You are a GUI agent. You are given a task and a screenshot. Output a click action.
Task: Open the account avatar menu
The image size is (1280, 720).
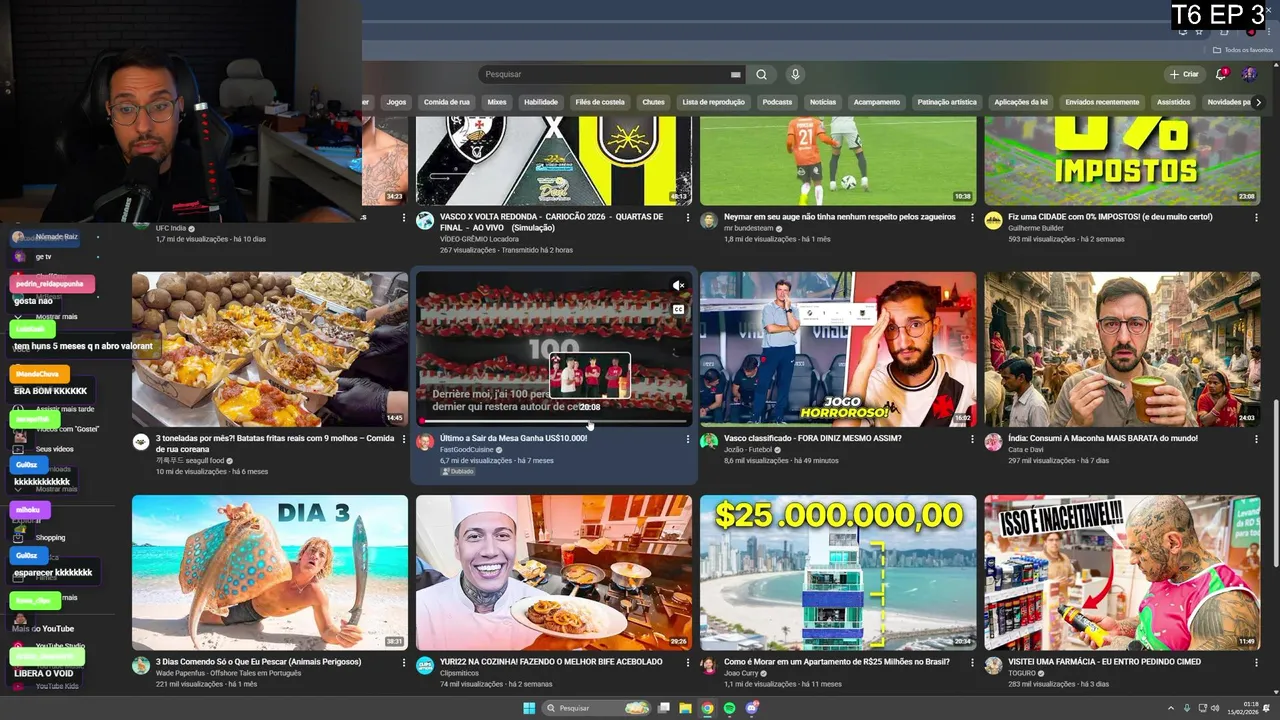[x=1249, y=74]
